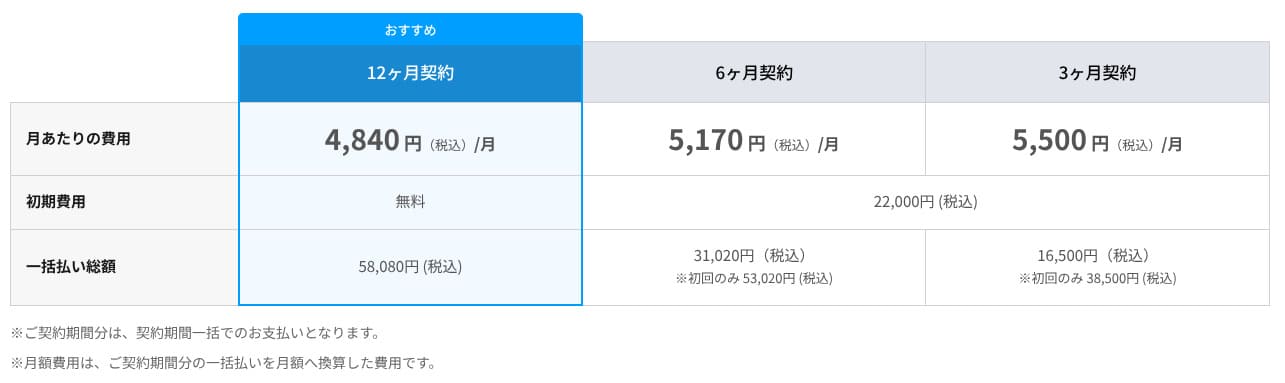The width and height of the screenshot is (1285, 383).
Task: Click the 5,170円 monthly price
Action: (717, 140)
